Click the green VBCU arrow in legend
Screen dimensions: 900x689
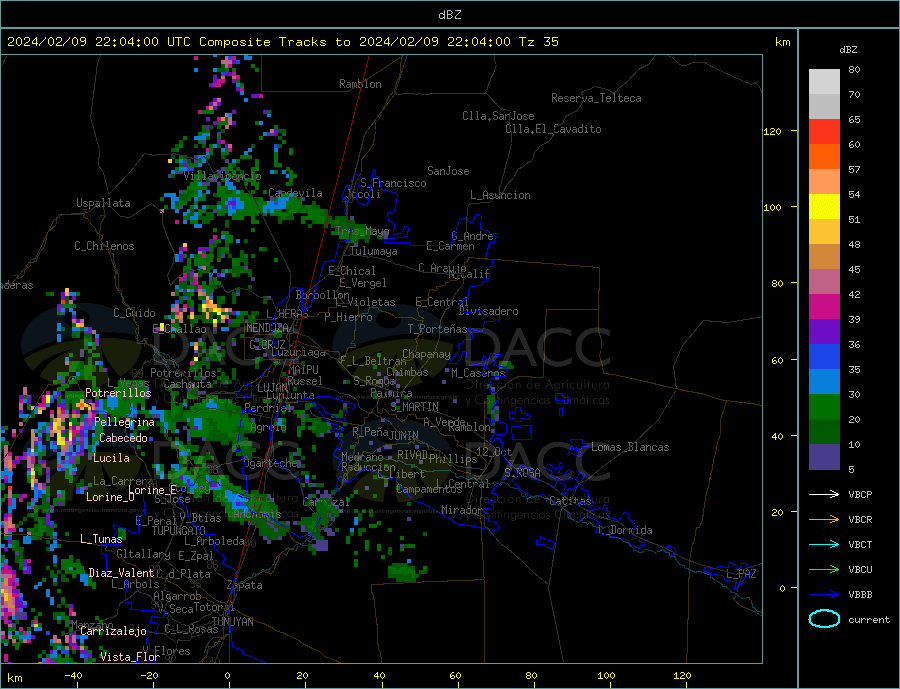pos(824,570)
